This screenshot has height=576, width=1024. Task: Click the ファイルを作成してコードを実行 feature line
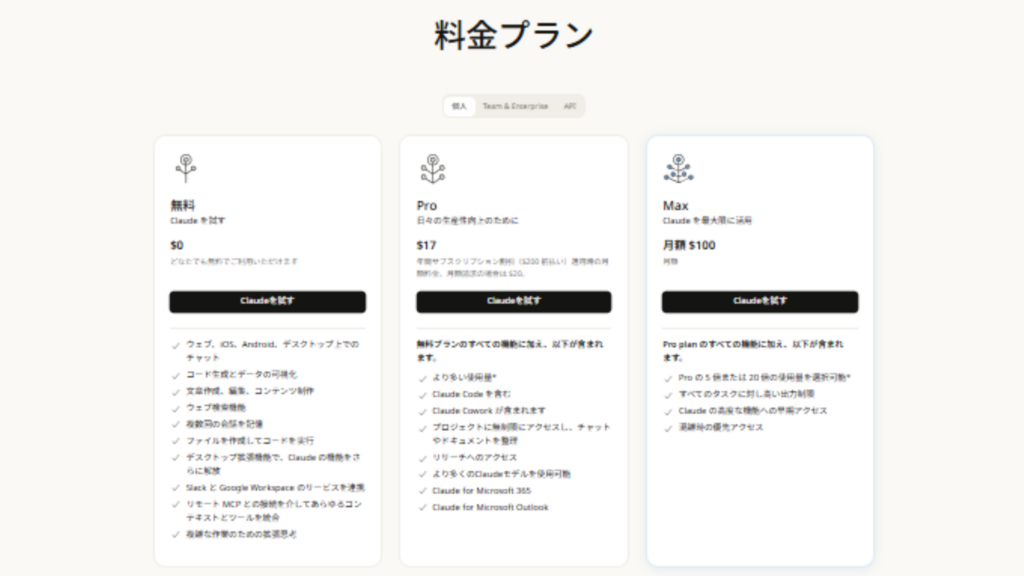[250, 441]
